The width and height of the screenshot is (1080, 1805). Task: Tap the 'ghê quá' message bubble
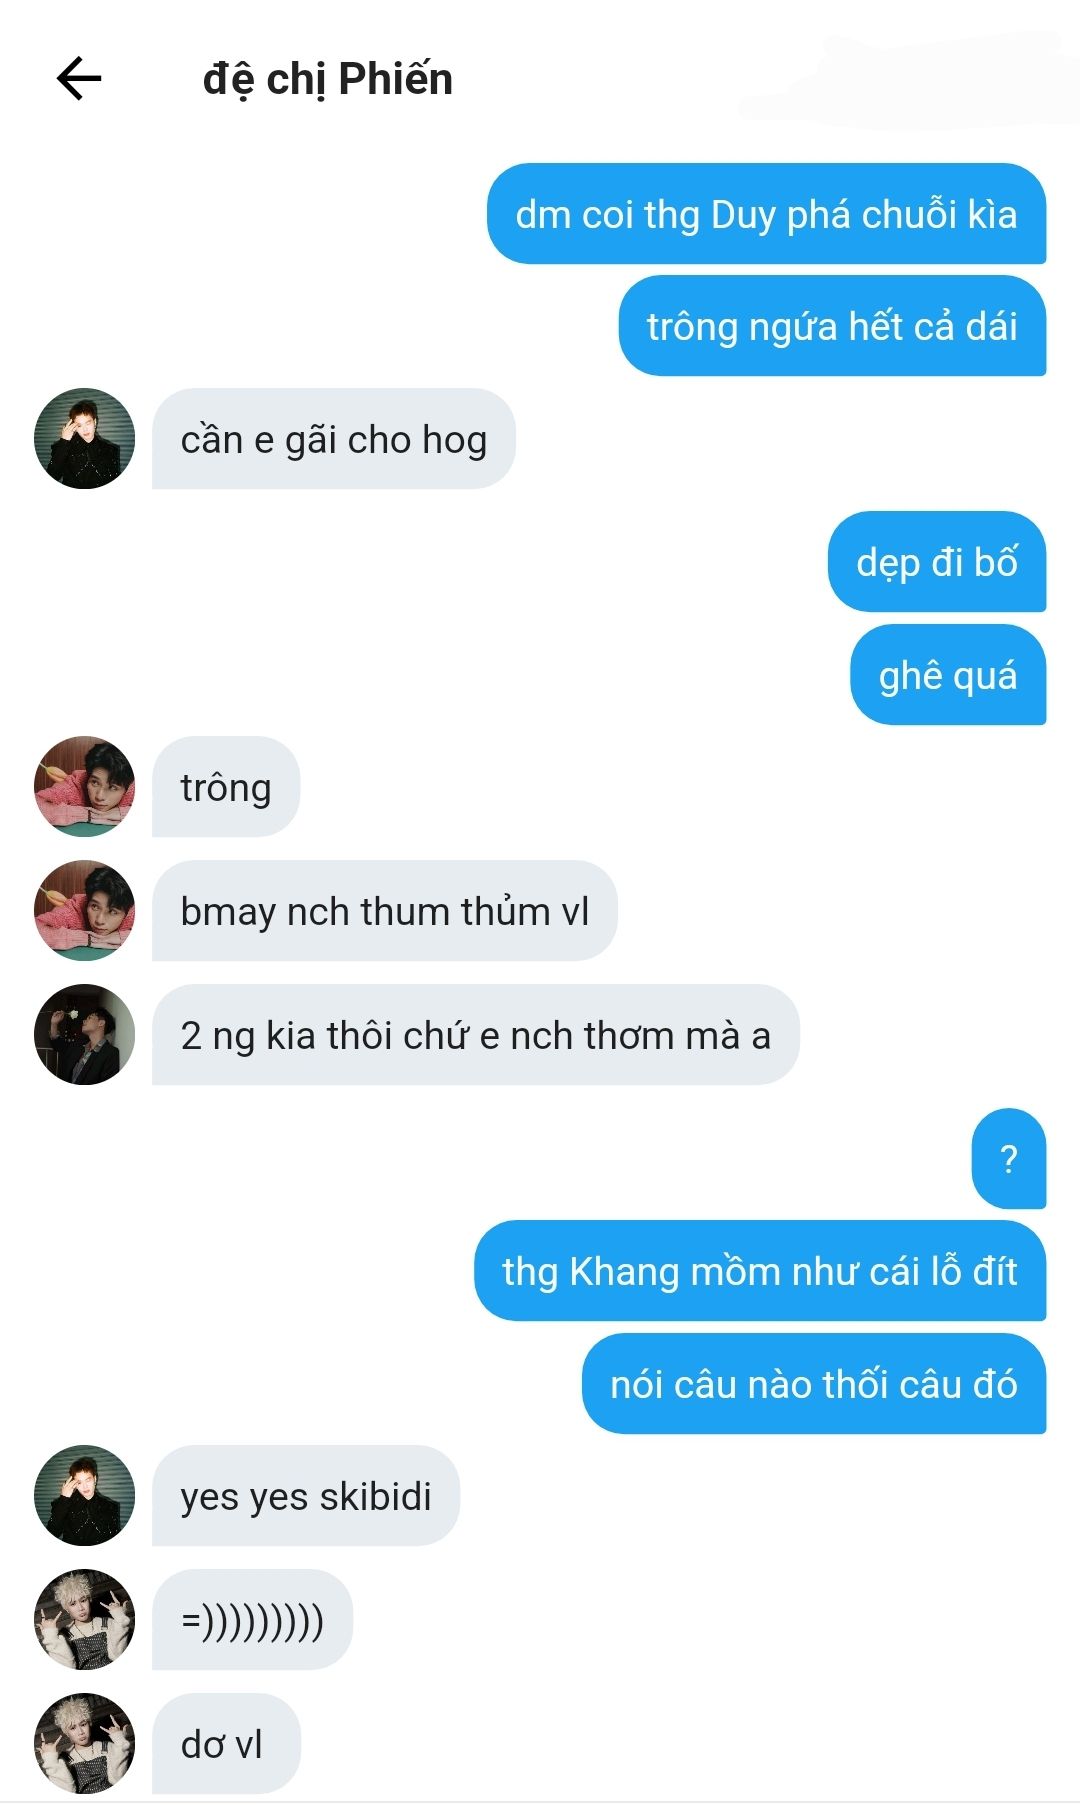pyautogui.click(x=948, y=675)
